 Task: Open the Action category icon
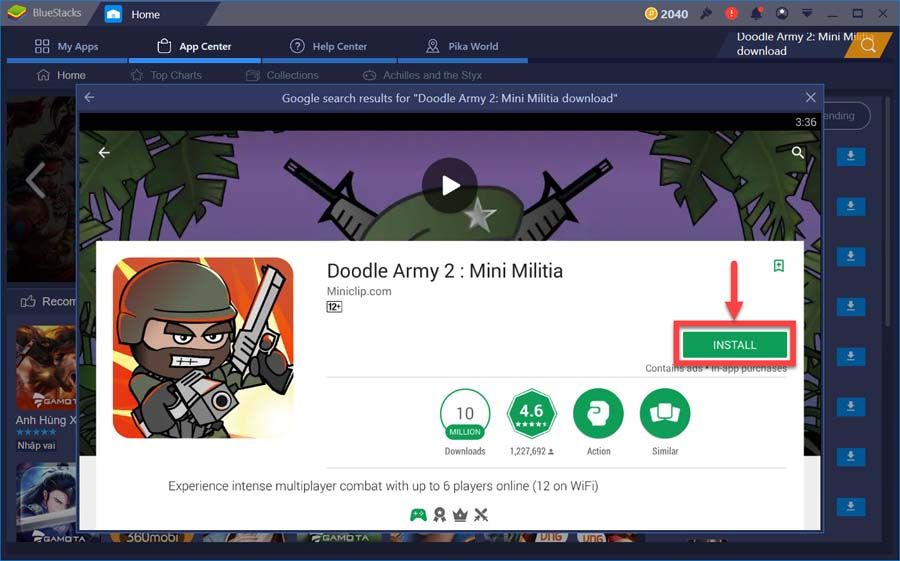pyautogui.click(x=598, y=413)
